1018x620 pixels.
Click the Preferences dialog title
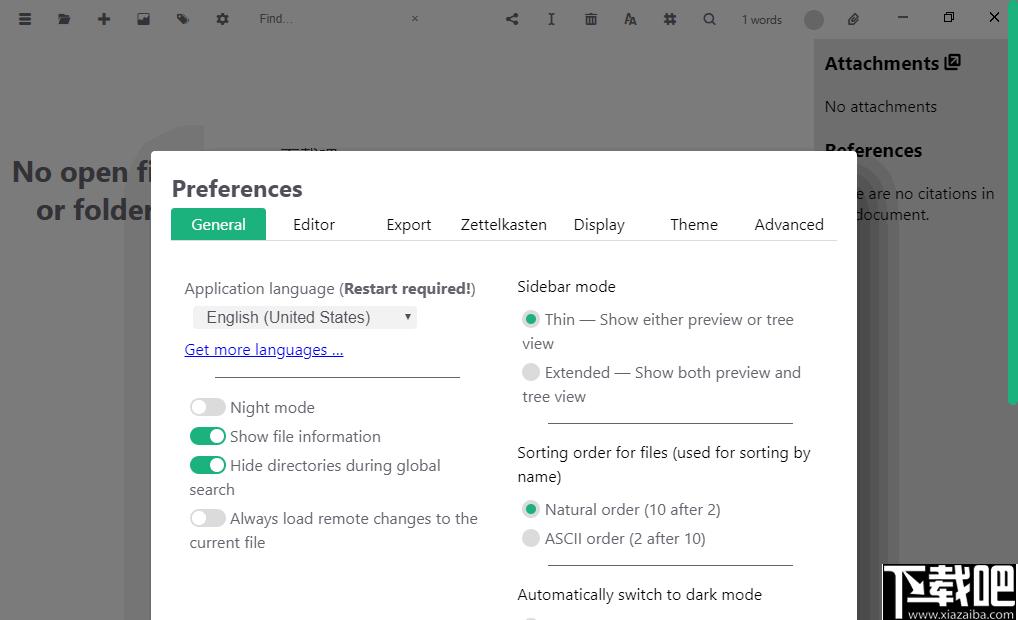pos(237,189)
